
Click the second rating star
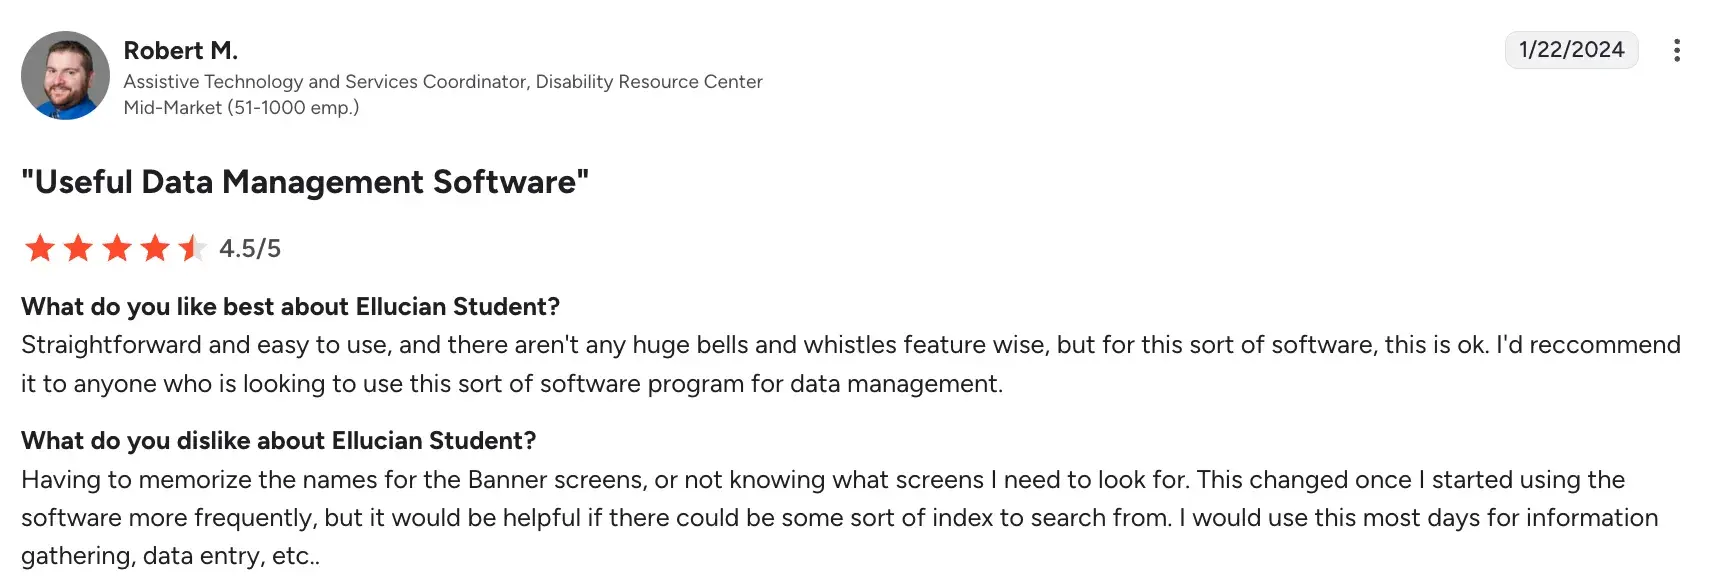(x=78, y=248)
